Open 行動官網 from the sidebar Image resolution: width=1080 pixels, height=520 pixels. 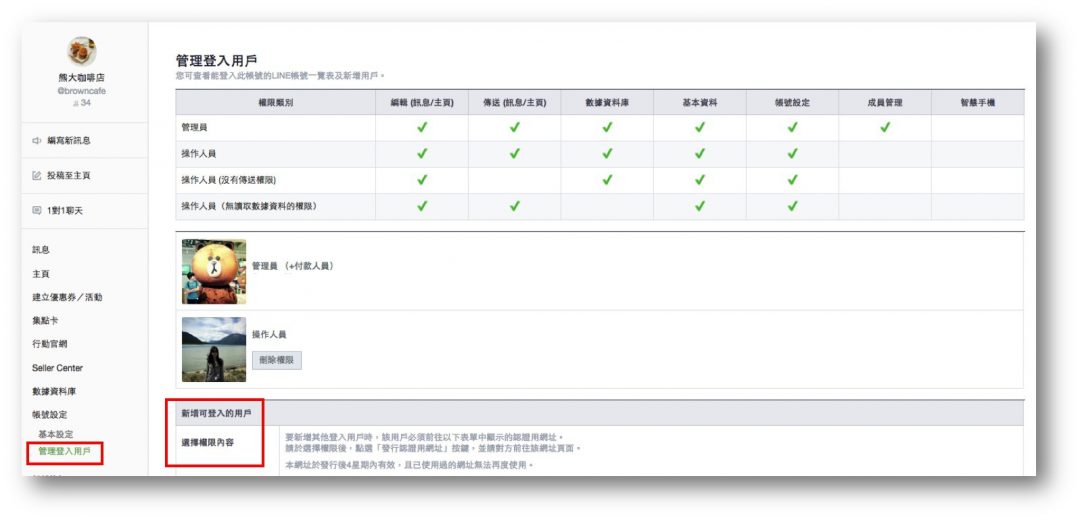click(50, 344)
